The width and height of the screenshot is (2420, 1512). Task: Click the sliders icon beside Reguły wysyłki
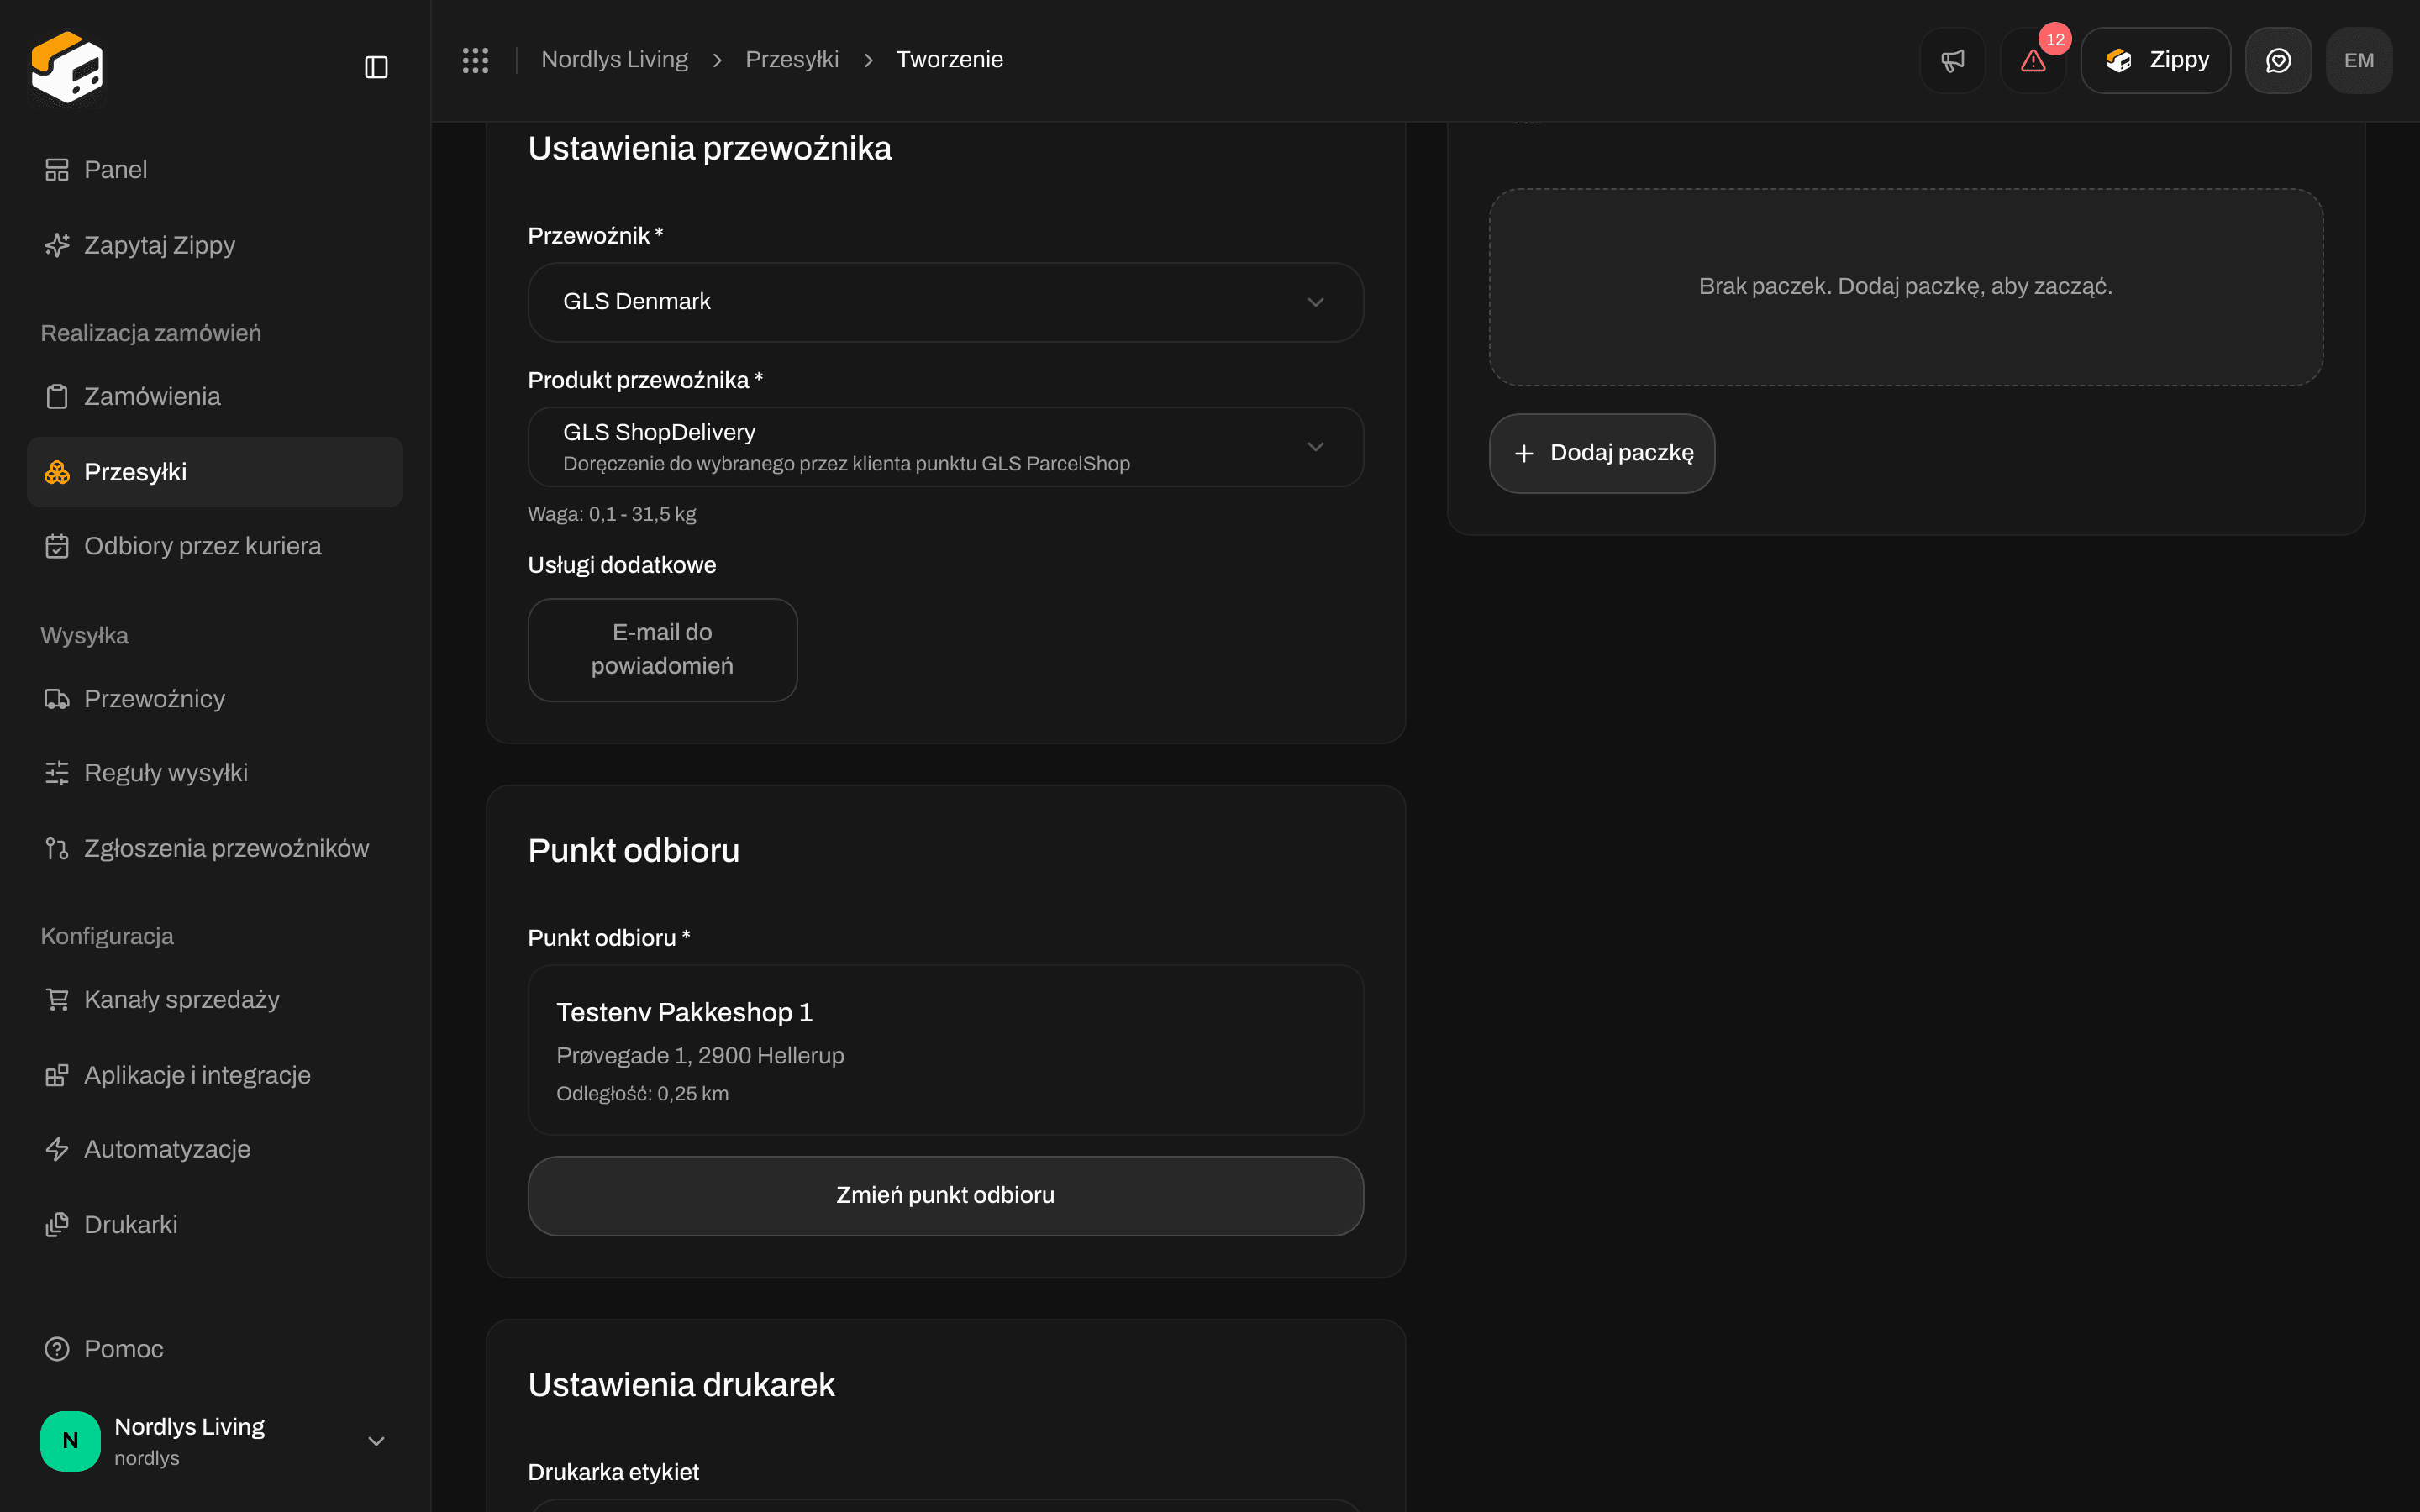click(57, 773)
